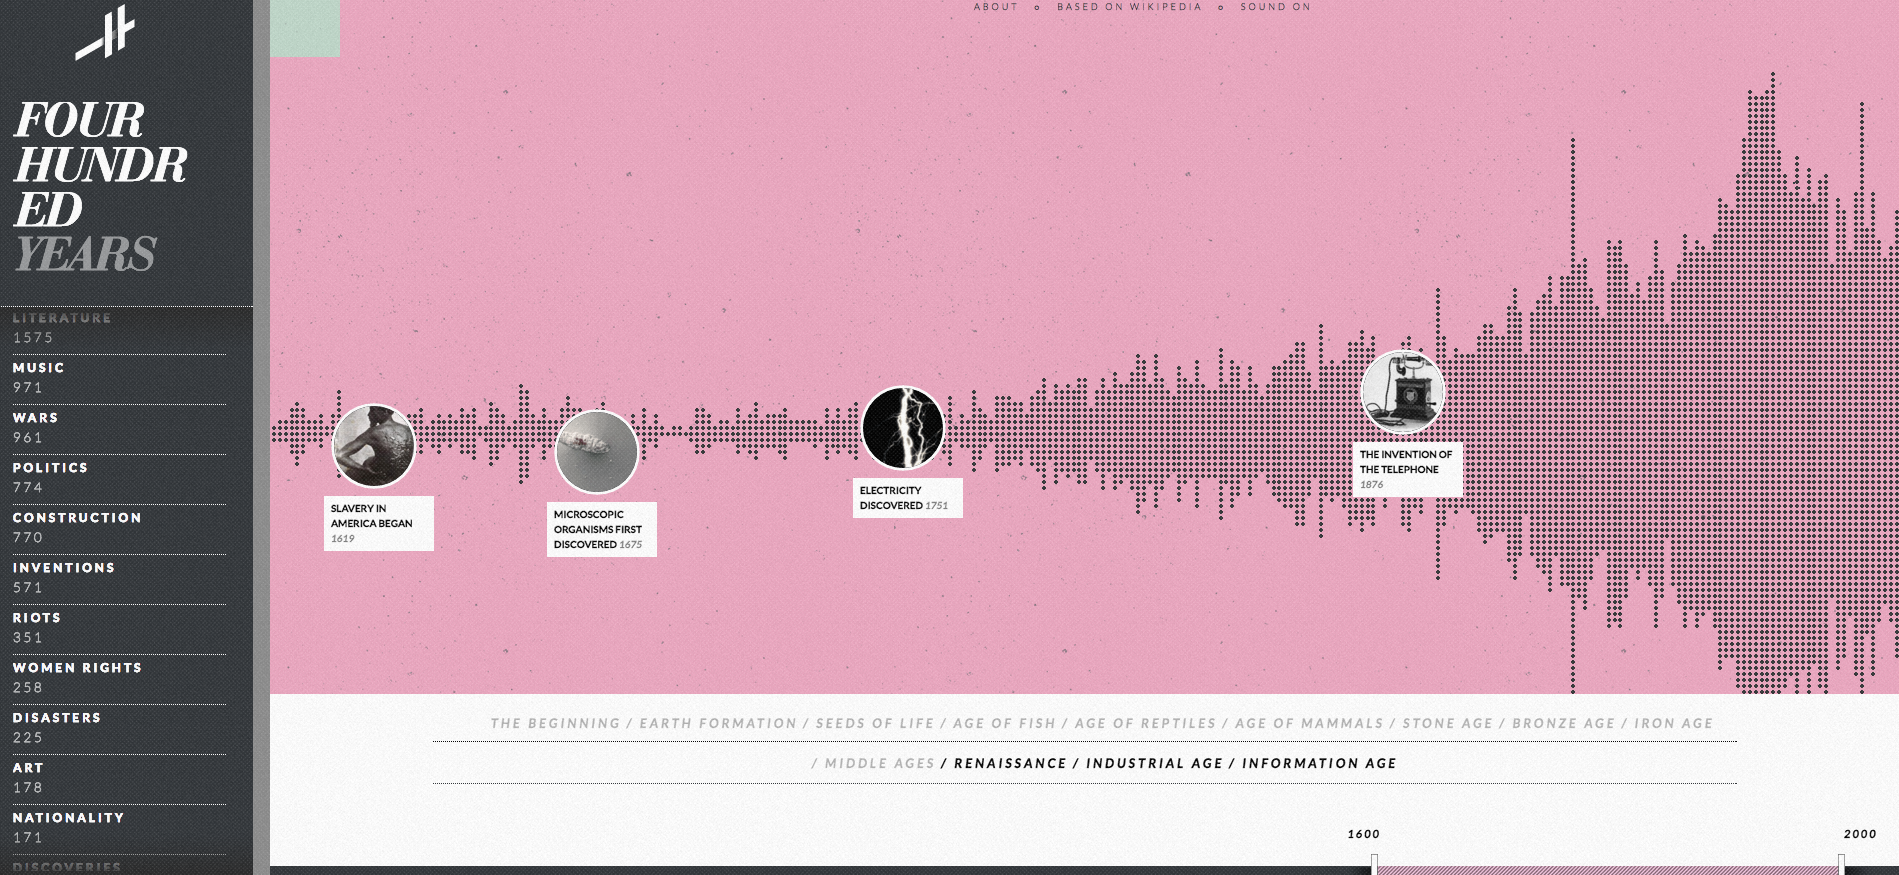Open the lightning electricity photo circle
Image resolution: width=1899 pixels, height=875 pixels.
click(x=903, y=428)
